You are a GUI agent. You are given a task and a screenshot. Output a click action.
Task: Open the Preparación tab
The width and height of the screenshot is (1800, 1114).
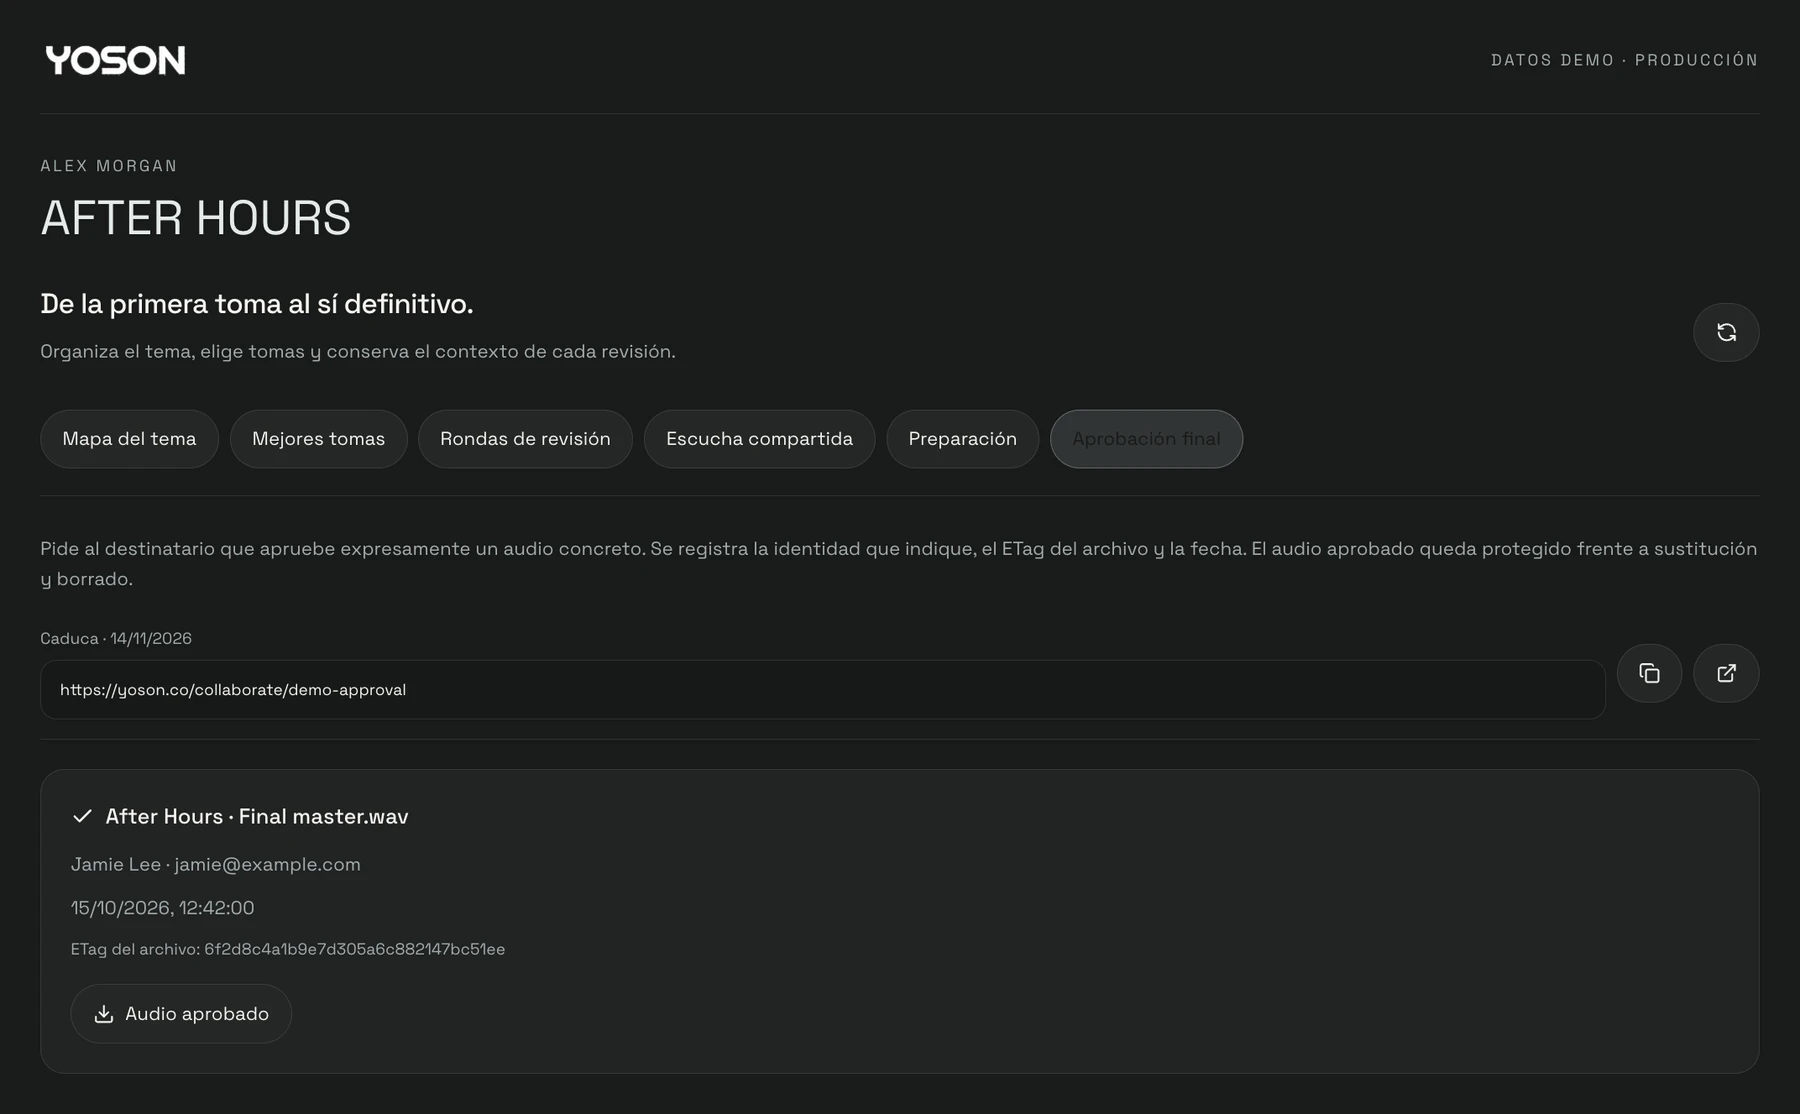pos(962,439)
